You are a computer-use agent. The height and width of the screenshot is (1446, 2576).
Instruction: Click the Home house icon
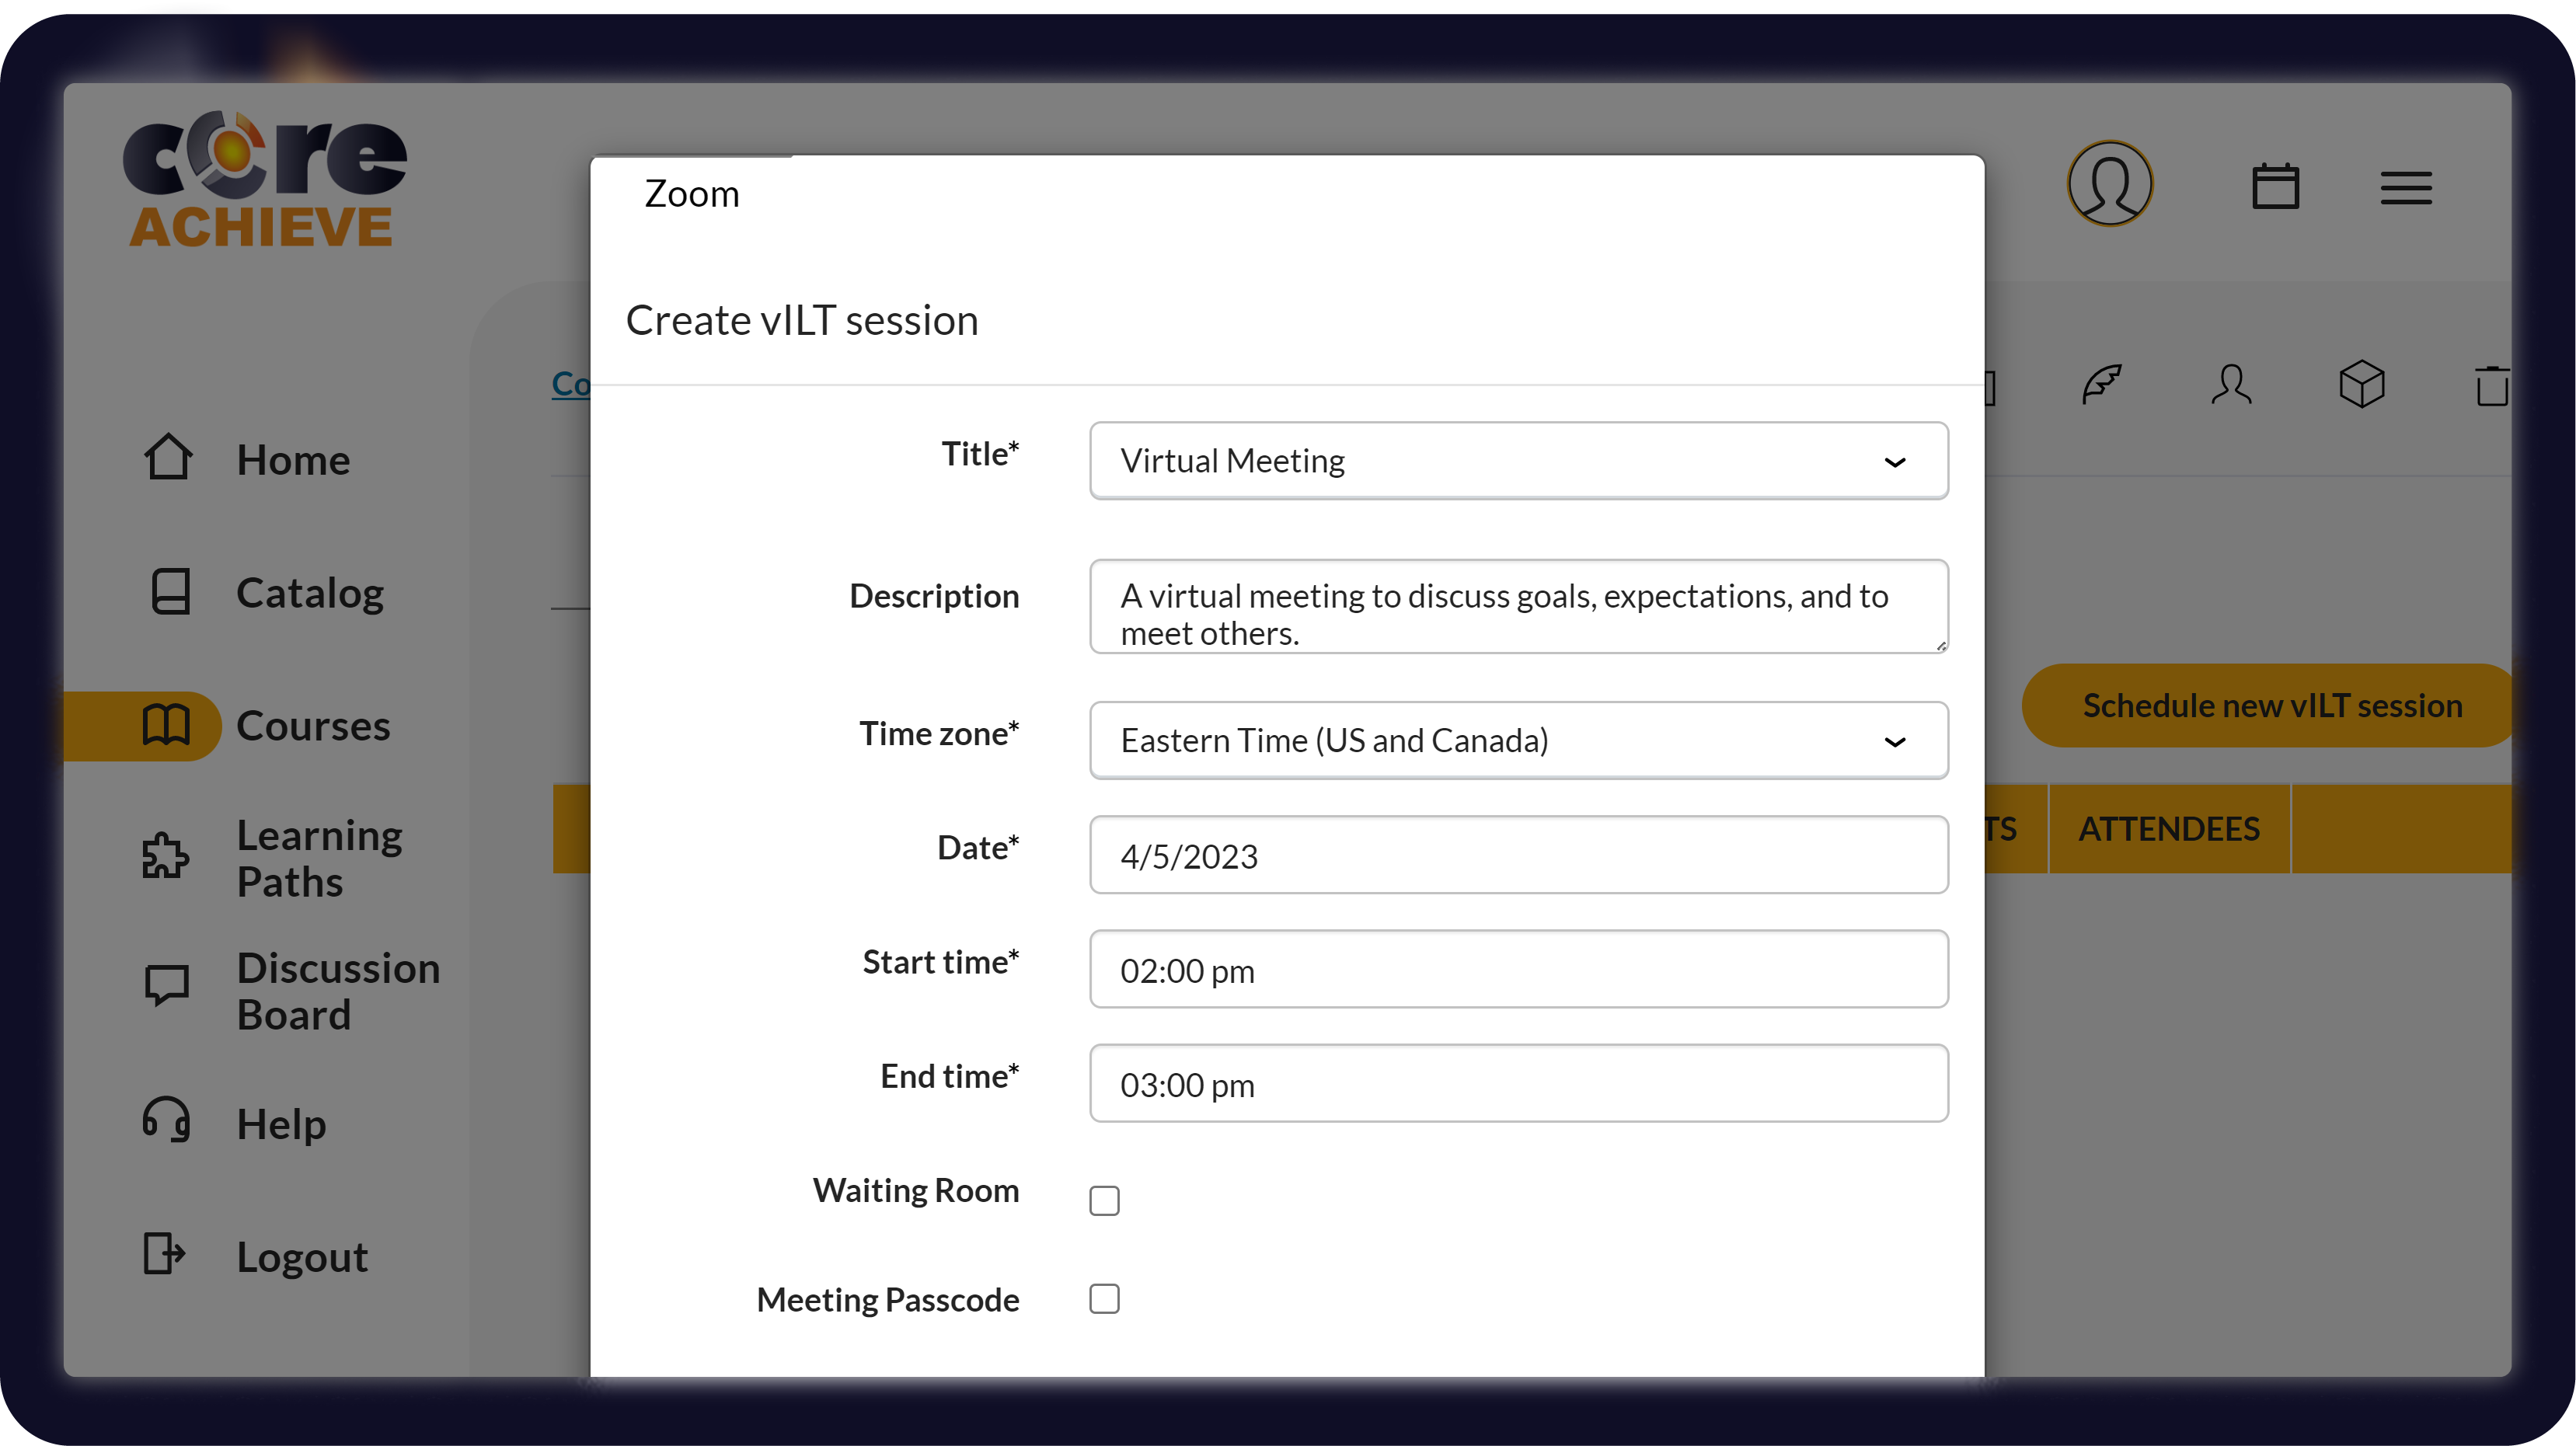point(168,458)
